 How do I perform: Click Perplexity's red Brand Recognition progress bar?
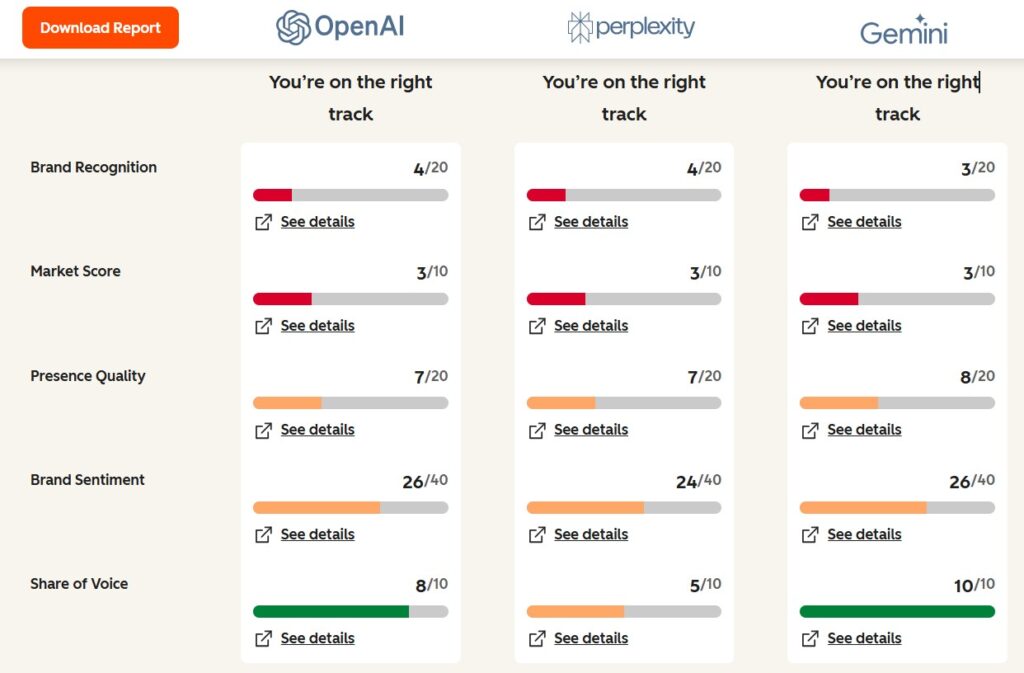click(x=546, y=195)
